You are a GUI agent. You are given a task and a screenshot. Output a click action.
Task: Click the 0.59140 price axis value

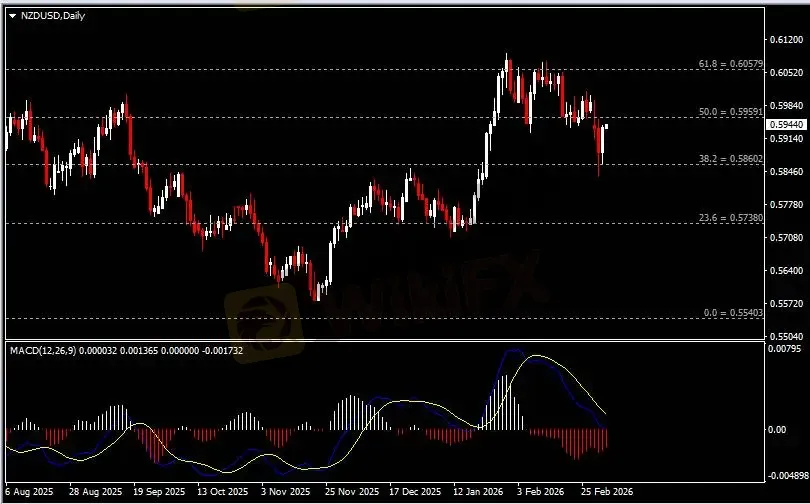pyautogui.click(x=786, y=139)
